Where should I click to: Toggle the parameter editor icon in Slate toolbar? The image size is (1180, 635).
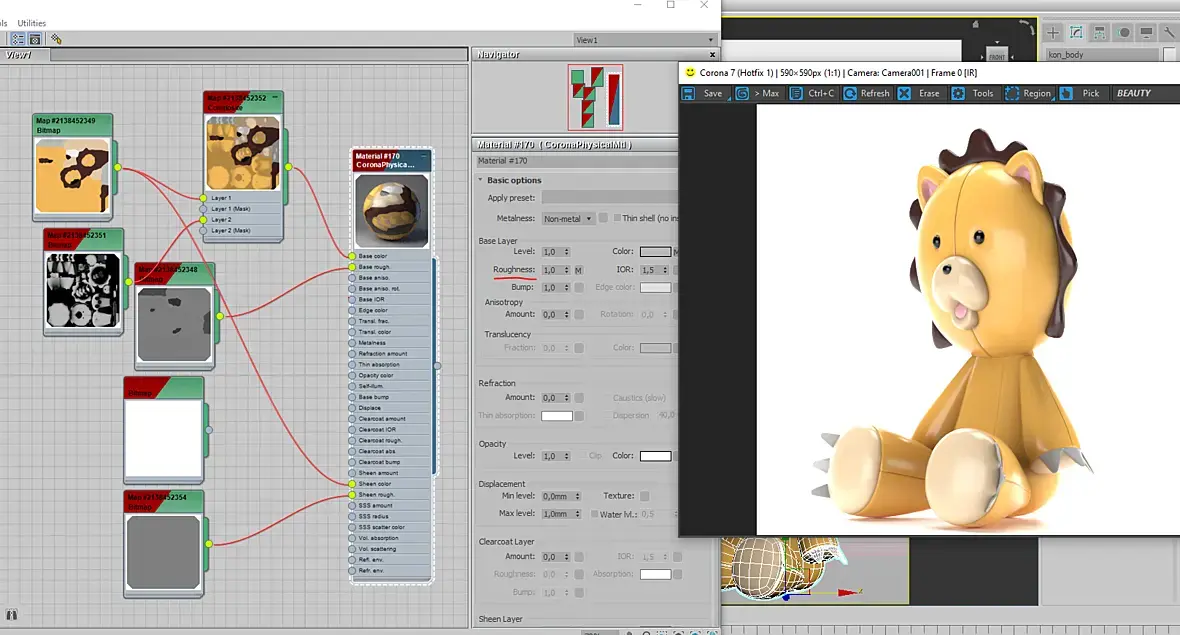pyautogui.click(x=35, y=39)
